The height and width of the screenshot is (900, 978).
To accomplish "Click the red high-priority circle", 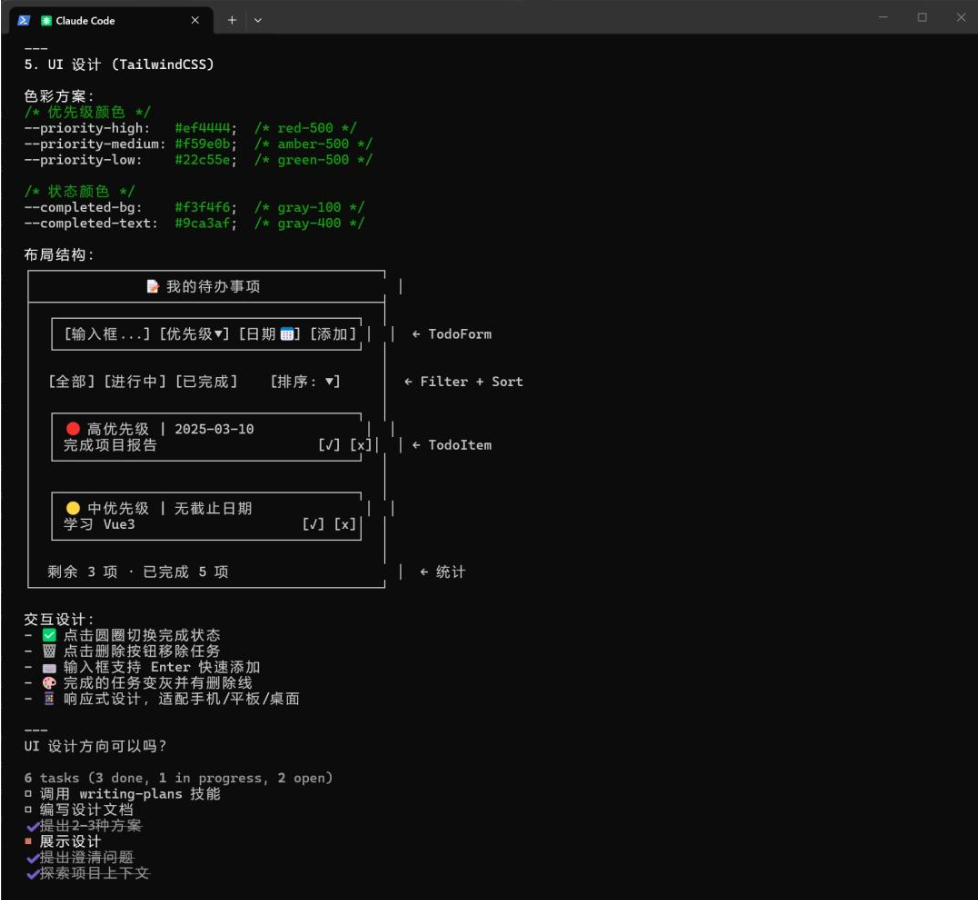I will click(x=73, y=428).
